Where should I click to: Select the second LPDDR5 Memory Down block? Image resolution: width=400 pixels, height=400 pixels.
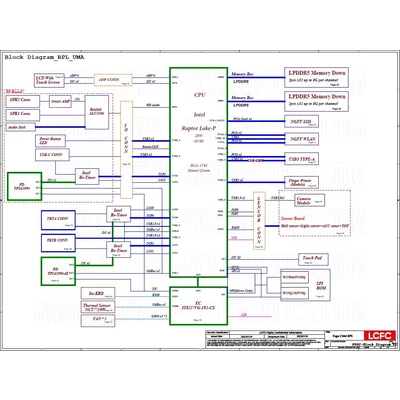316,101
